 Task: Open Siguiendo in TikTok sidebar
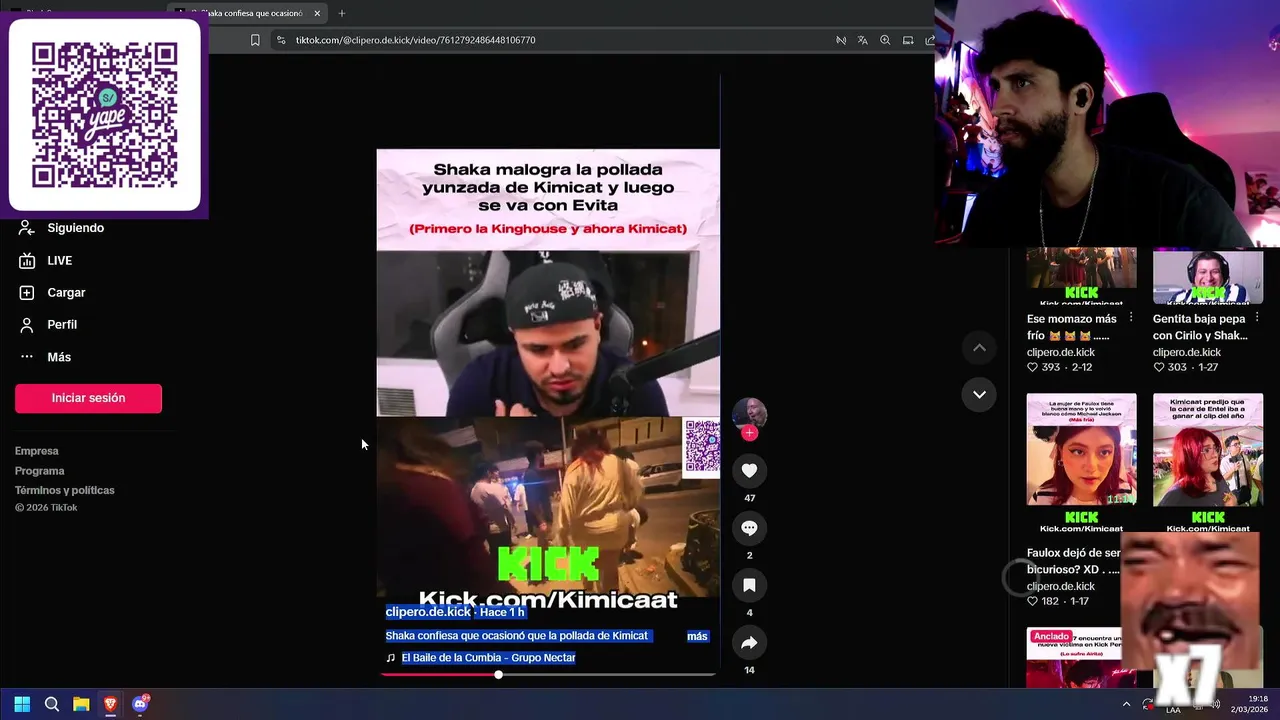(x=62, y=228)
